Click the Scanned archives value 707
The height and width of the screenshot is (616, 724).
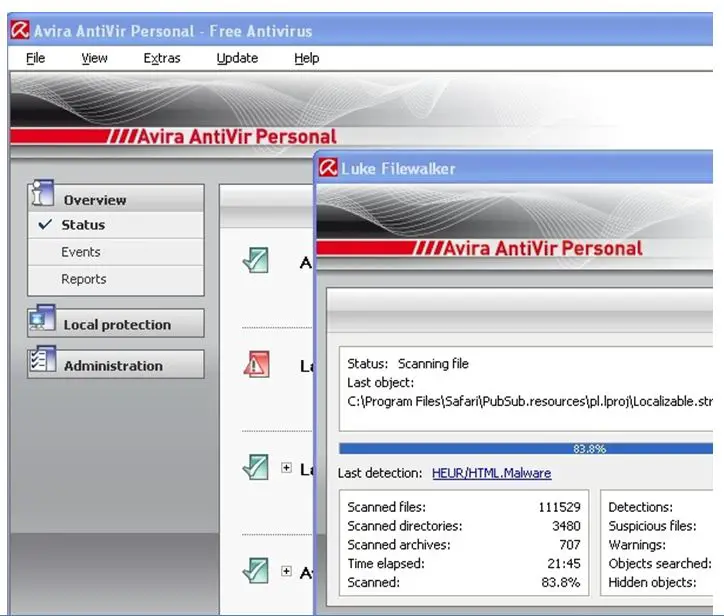click(570, 545)
